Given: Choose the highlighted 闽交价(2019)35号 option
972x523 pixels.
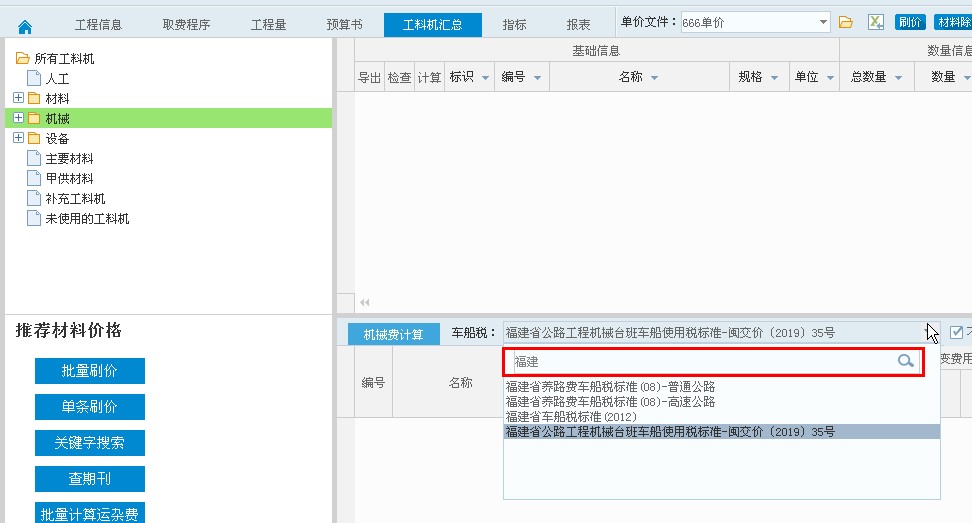Looking at the screenshot, I should [x=722, y=431].
